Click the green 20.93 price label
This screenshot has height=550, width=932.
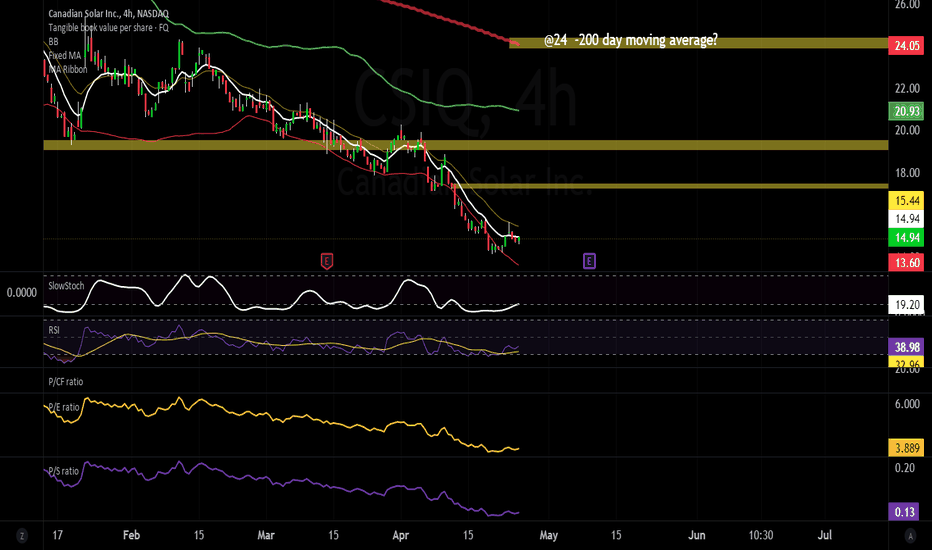tap(906, 111)
